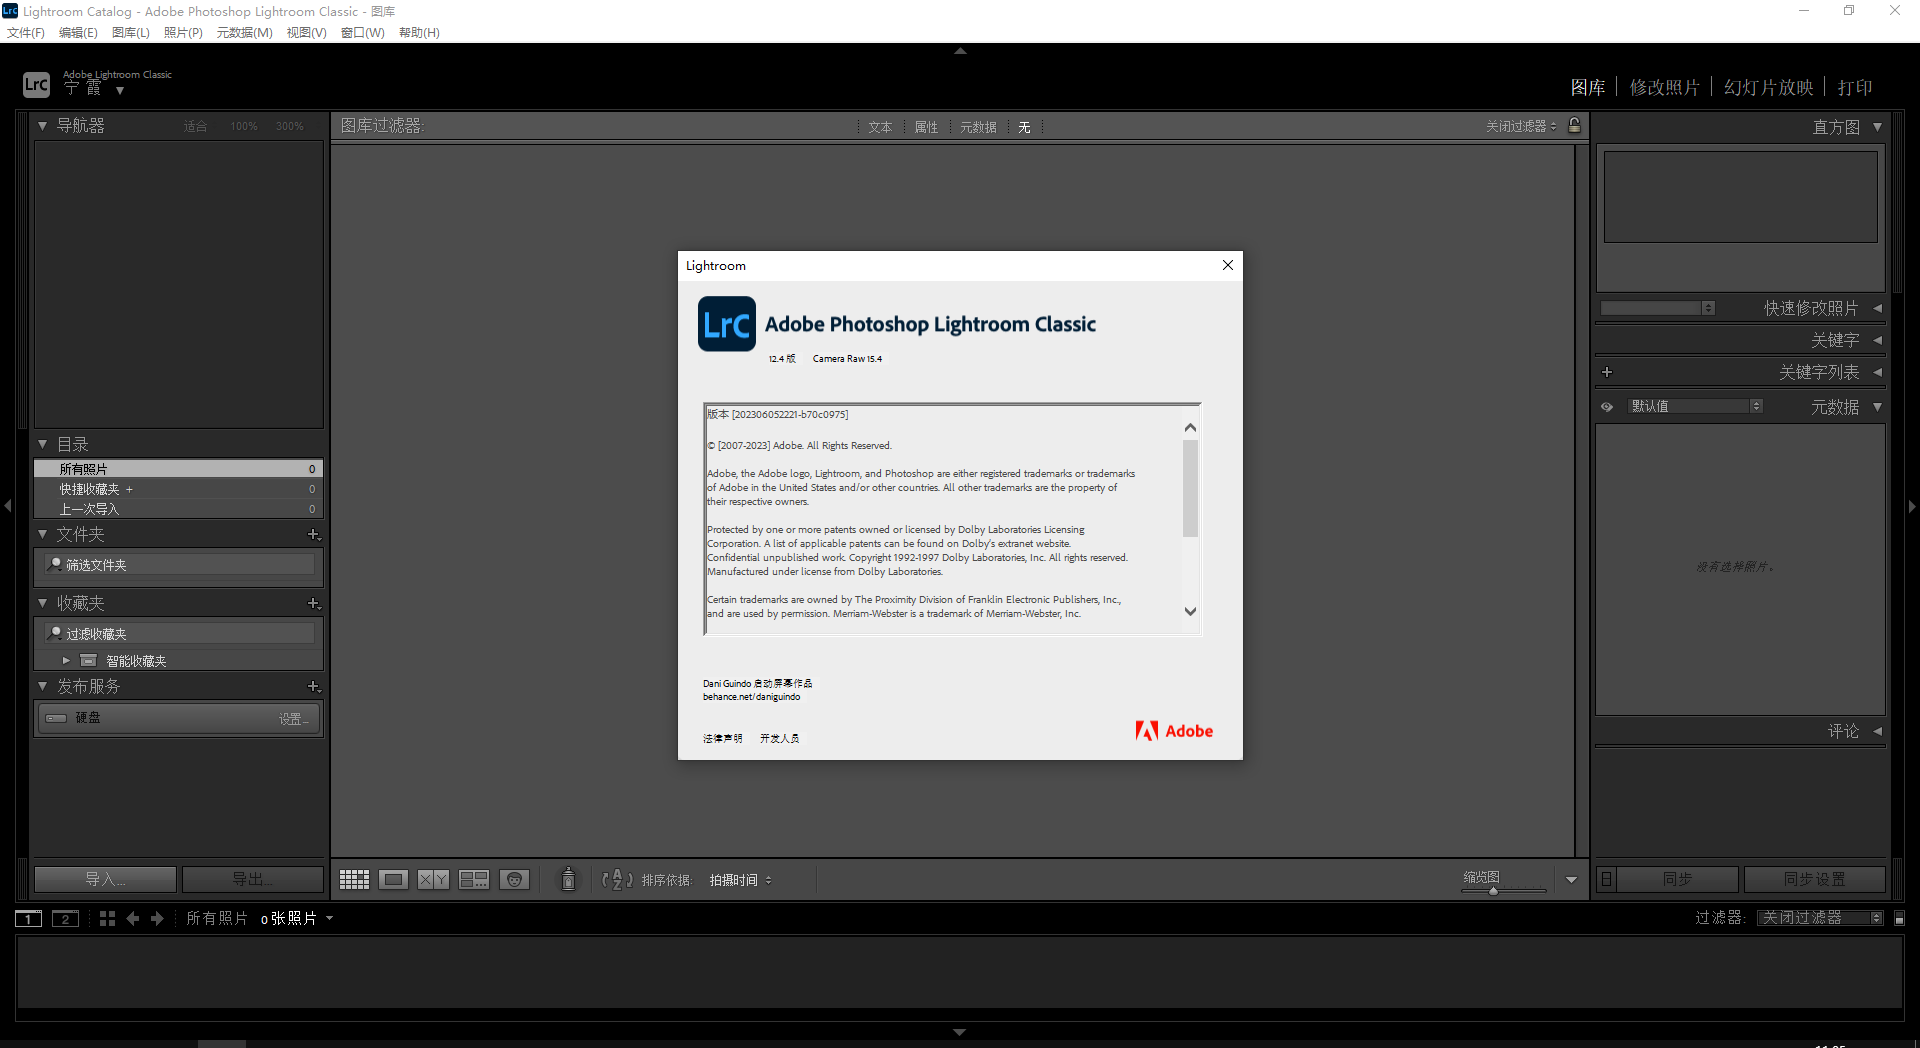Open 开发人员 link in About dialog

pyautogui.click(x=779, y=739)
